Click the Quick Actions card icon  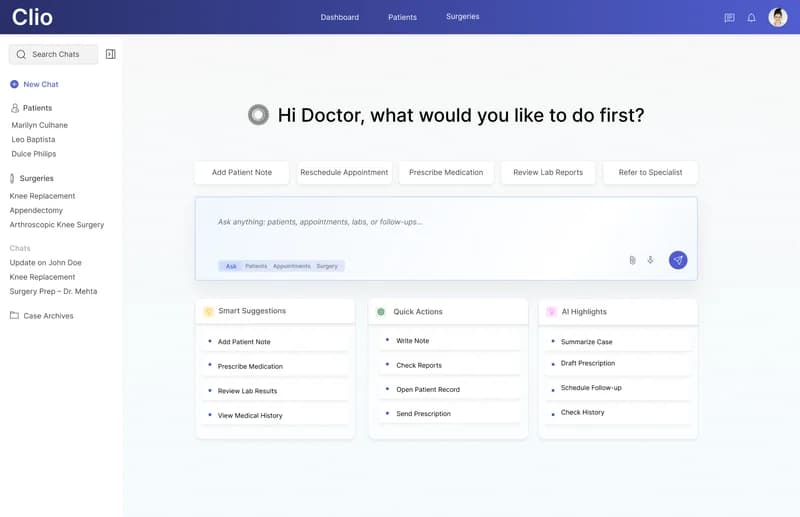click(x=381, y=312)
